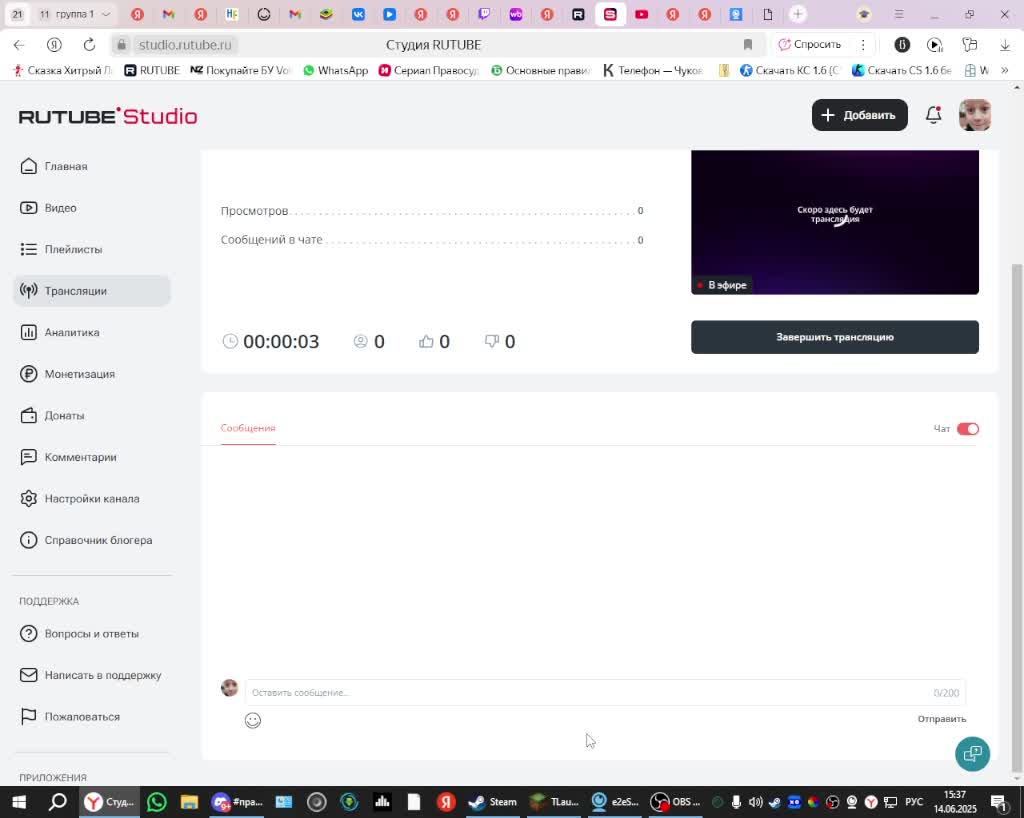The height and width of the screenshot is (818, 1024).
Task: Select the Трансляции sidebar item
Action: (92, 291)
